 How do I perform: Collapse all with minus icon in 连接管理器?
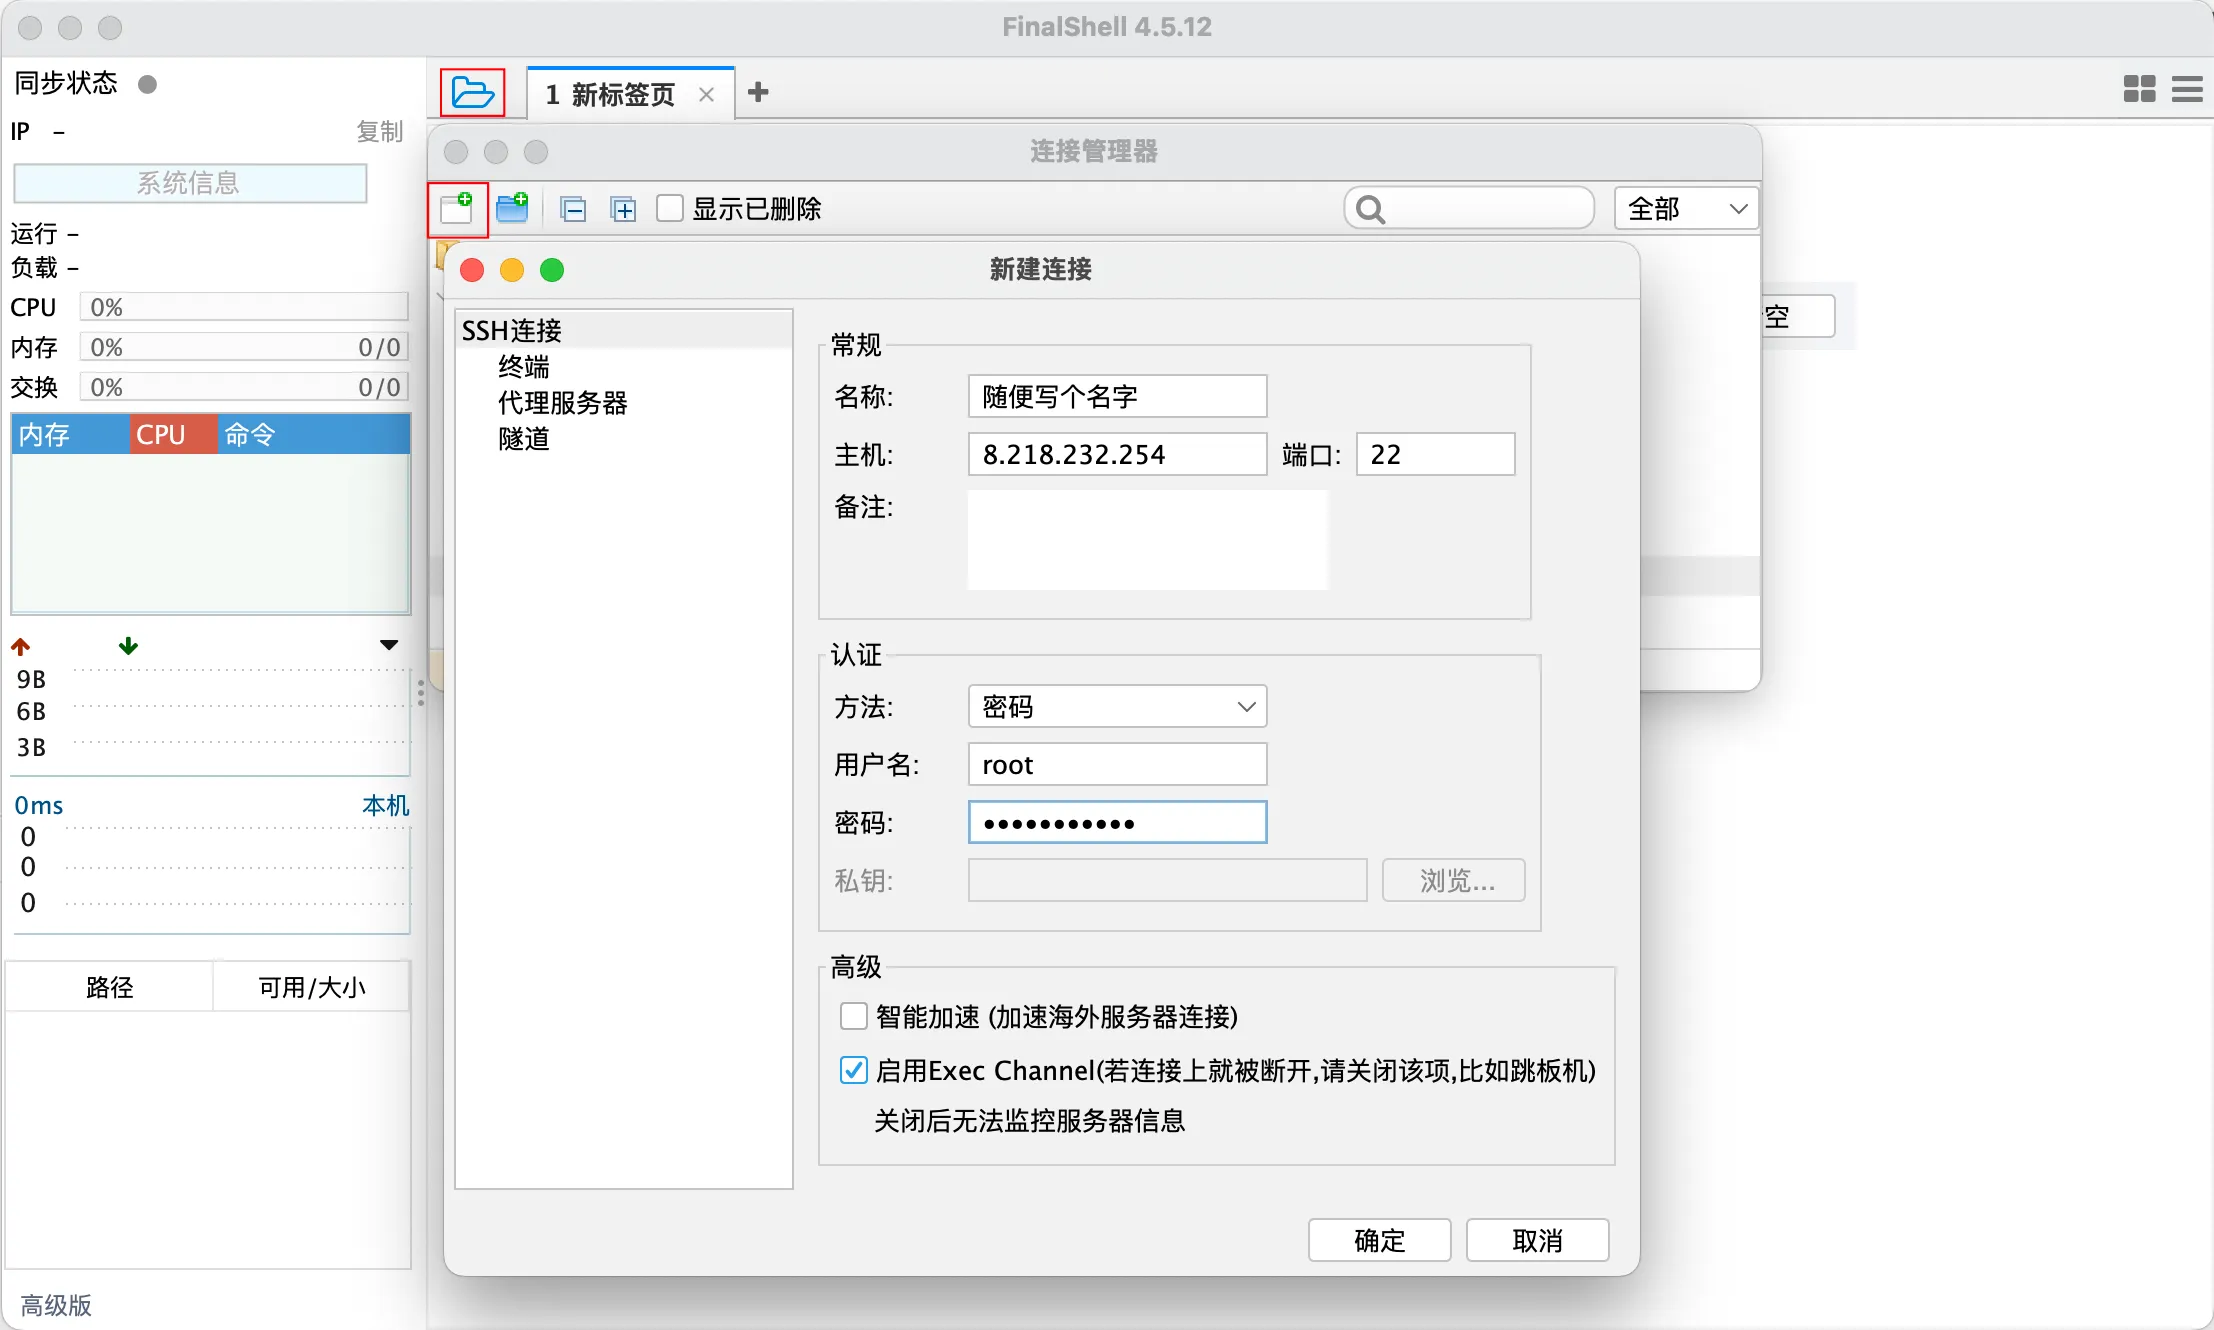(574, 209)
